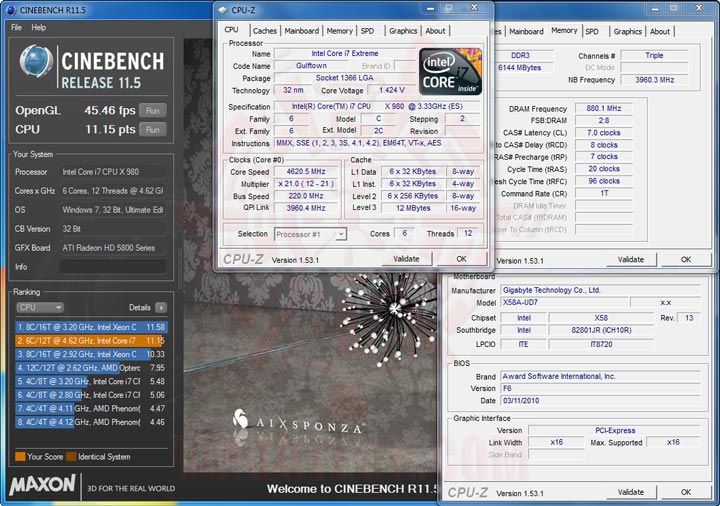
Task: Click the Core Voltage value 1.424 V
Action: [392, 90]
